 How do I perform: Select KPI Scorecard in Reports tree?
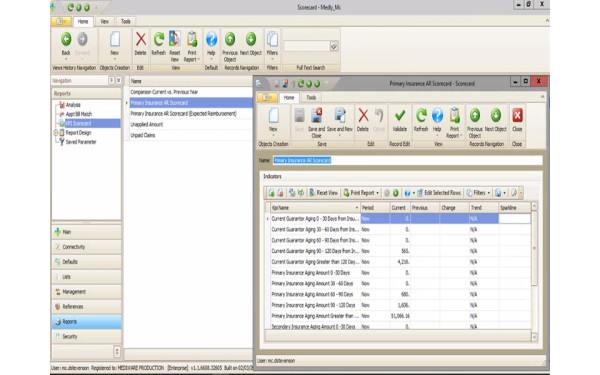[x=78, y=123]
